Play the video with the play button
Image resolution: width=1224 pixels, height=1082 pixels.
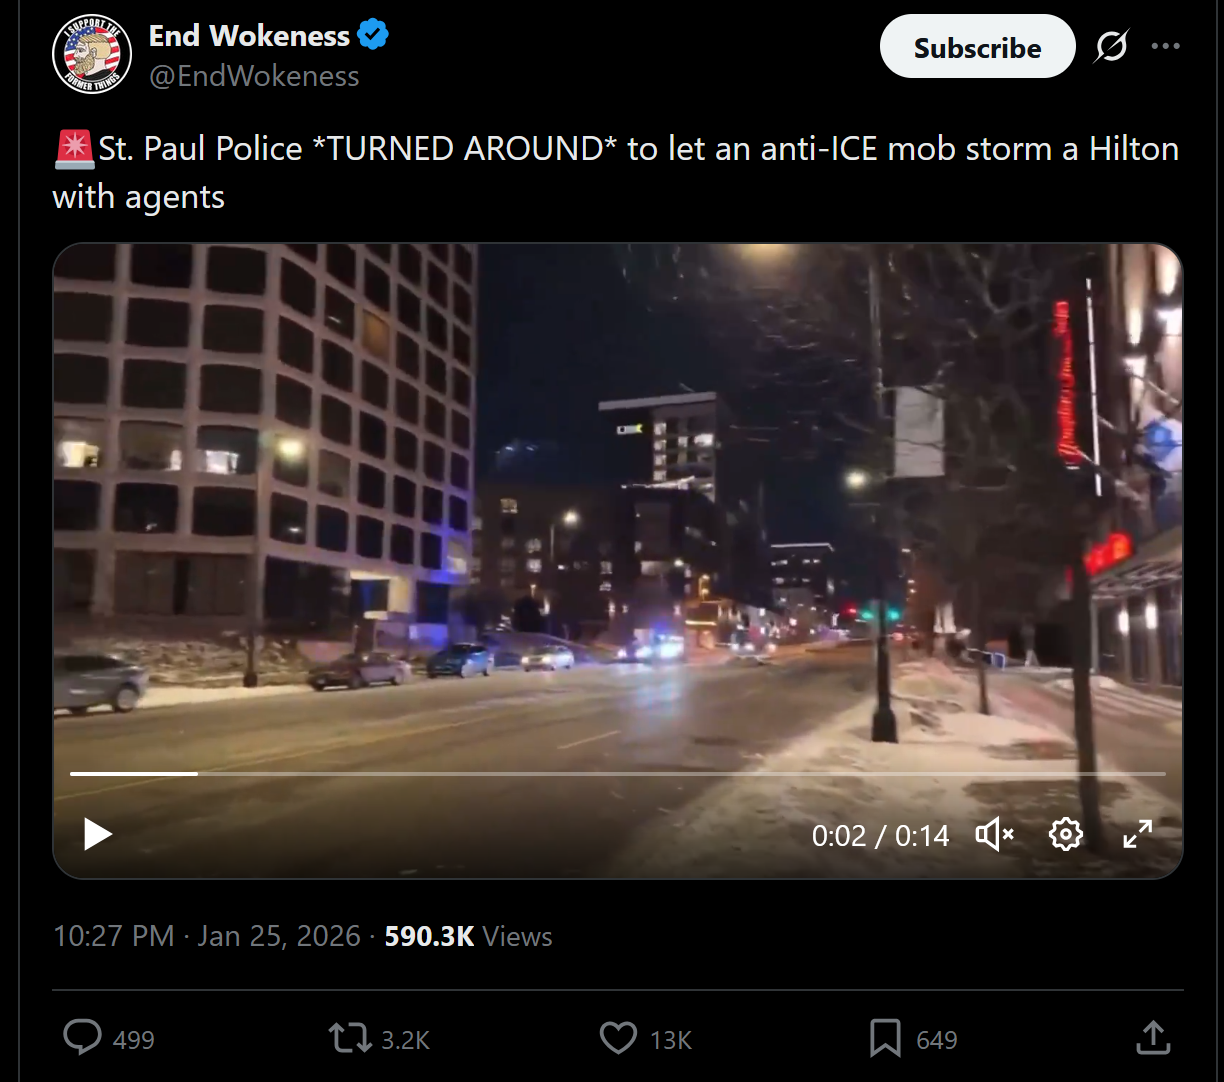pyautogui.click(x=97, y=834)
